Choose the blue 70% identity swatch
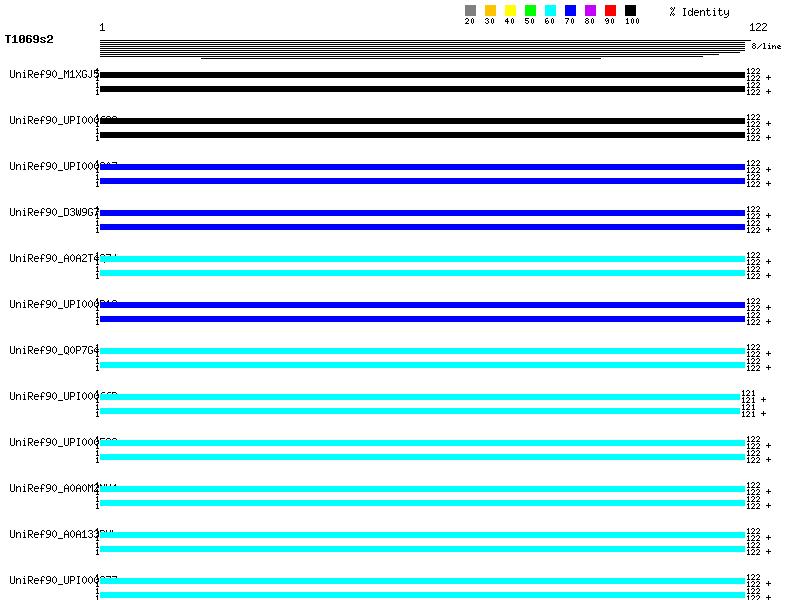Image resolution: width=800 pixels, height=600 pixels. (x=570, y=11)
